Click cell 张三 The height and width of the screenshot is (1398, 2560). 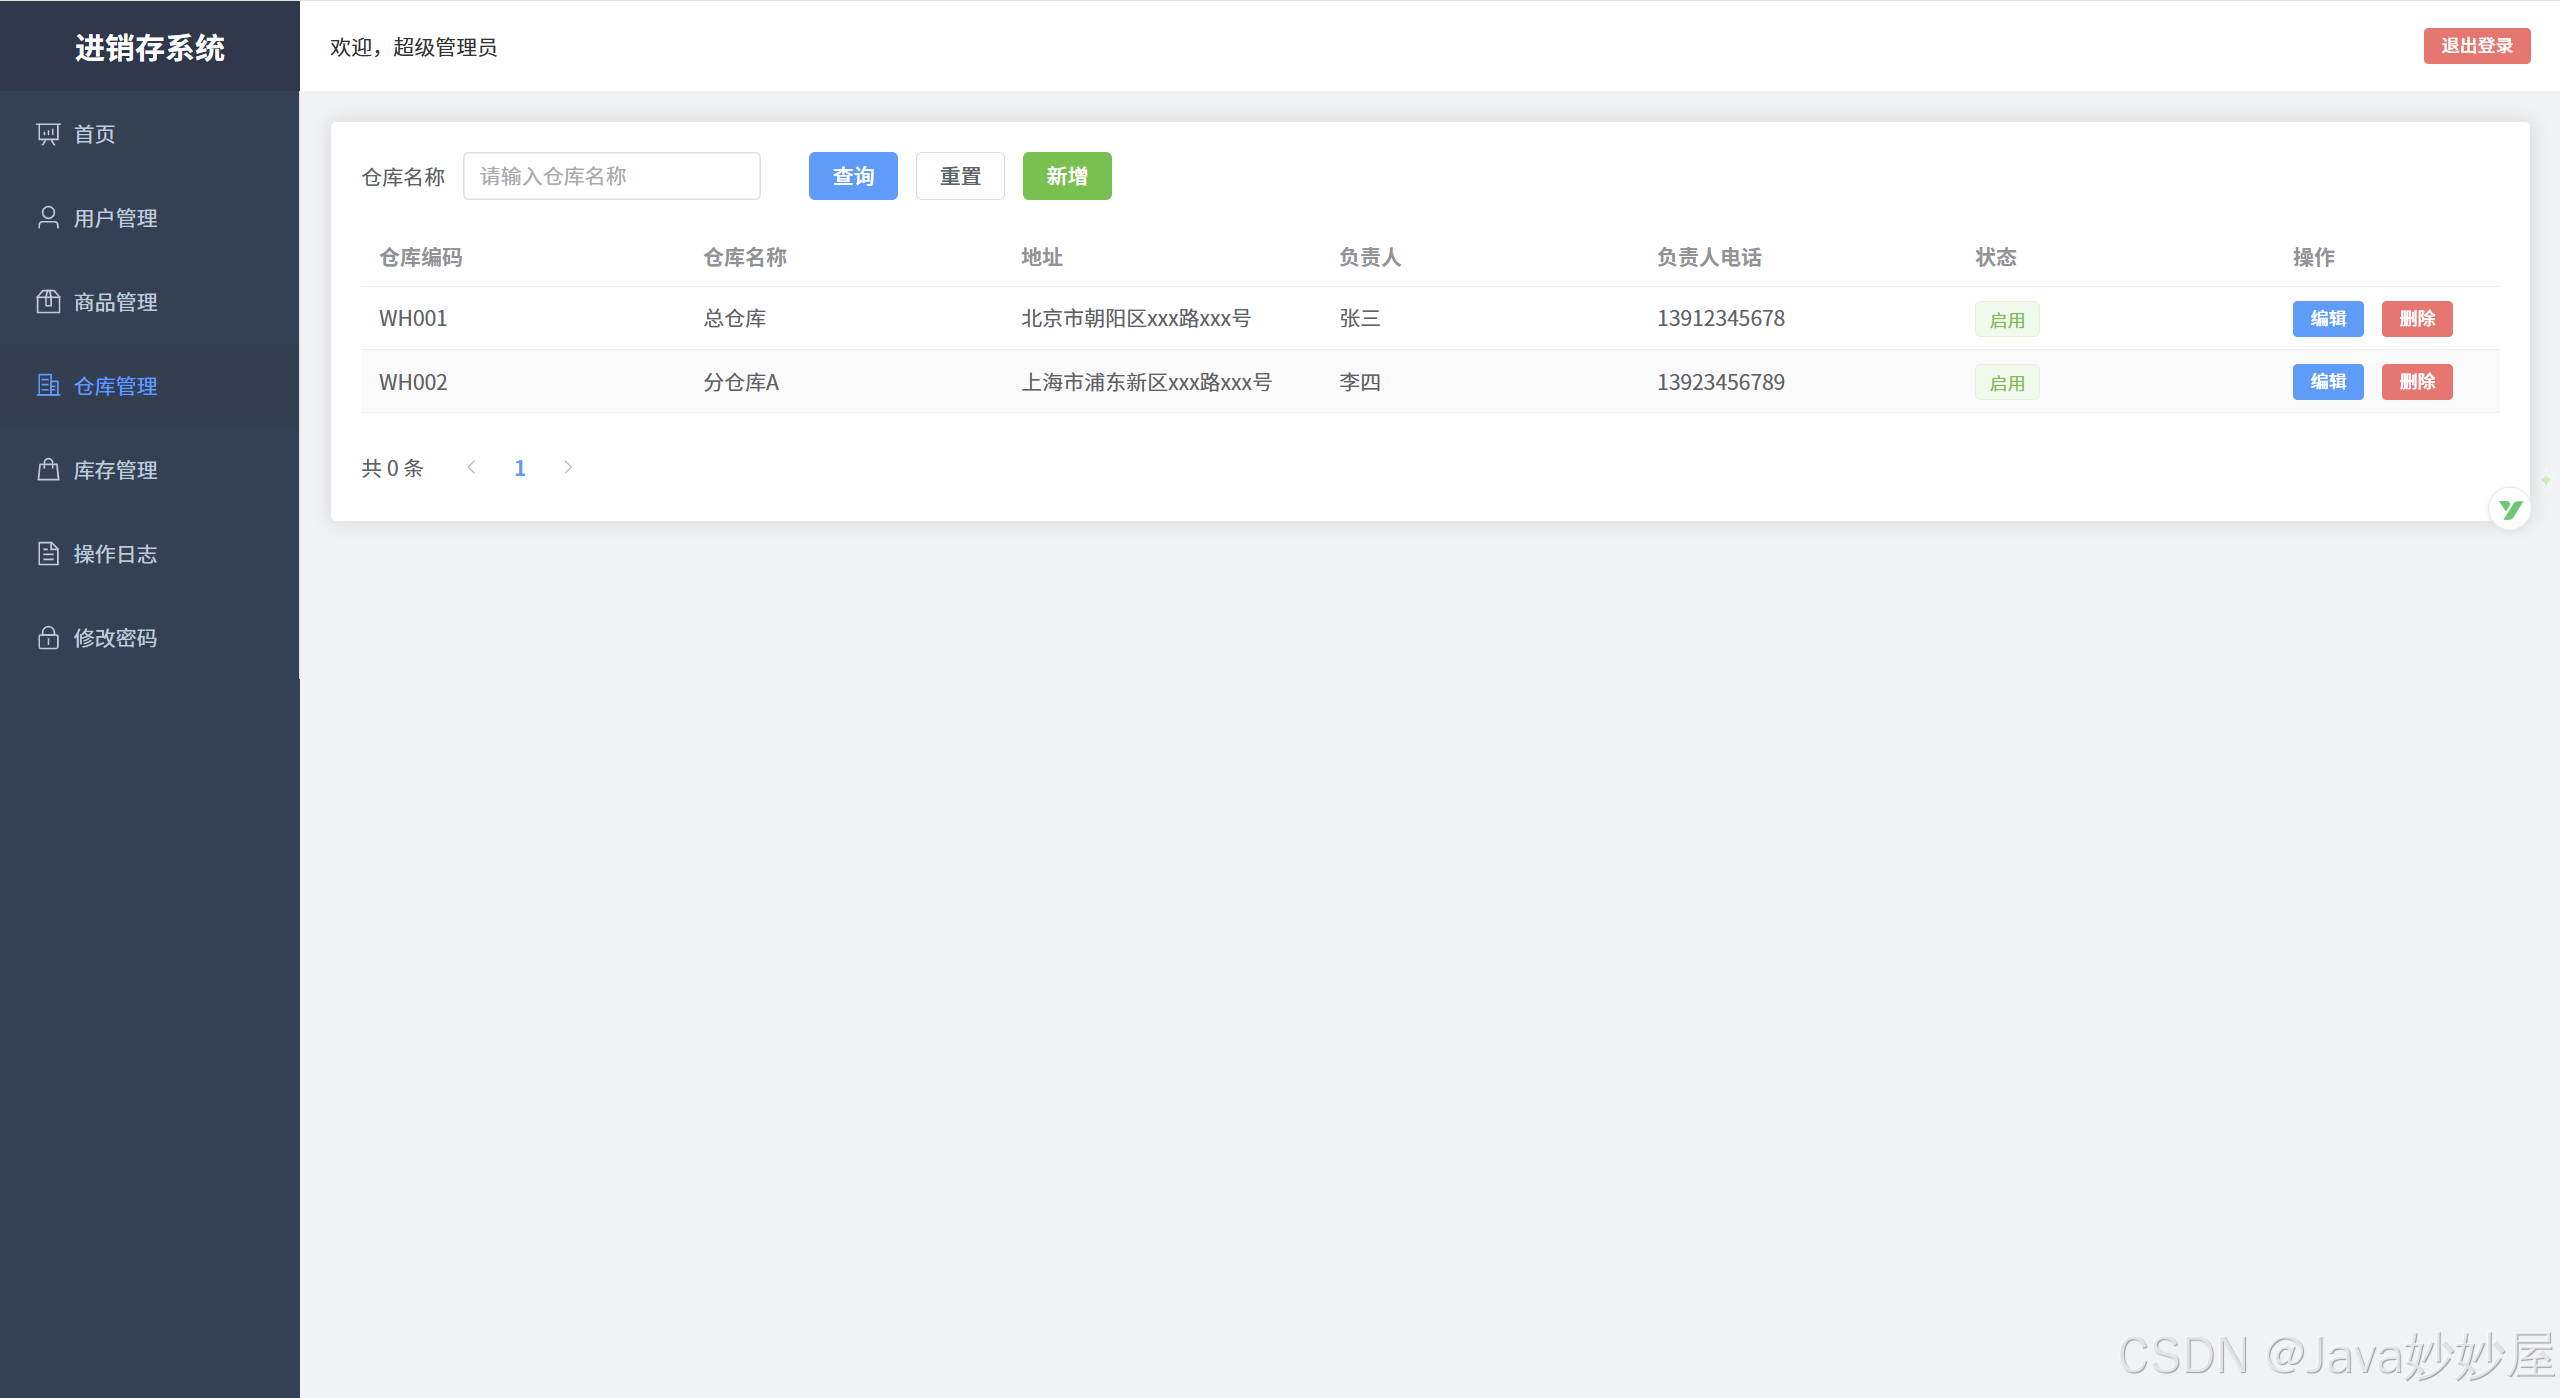(x=1360, y=319)
